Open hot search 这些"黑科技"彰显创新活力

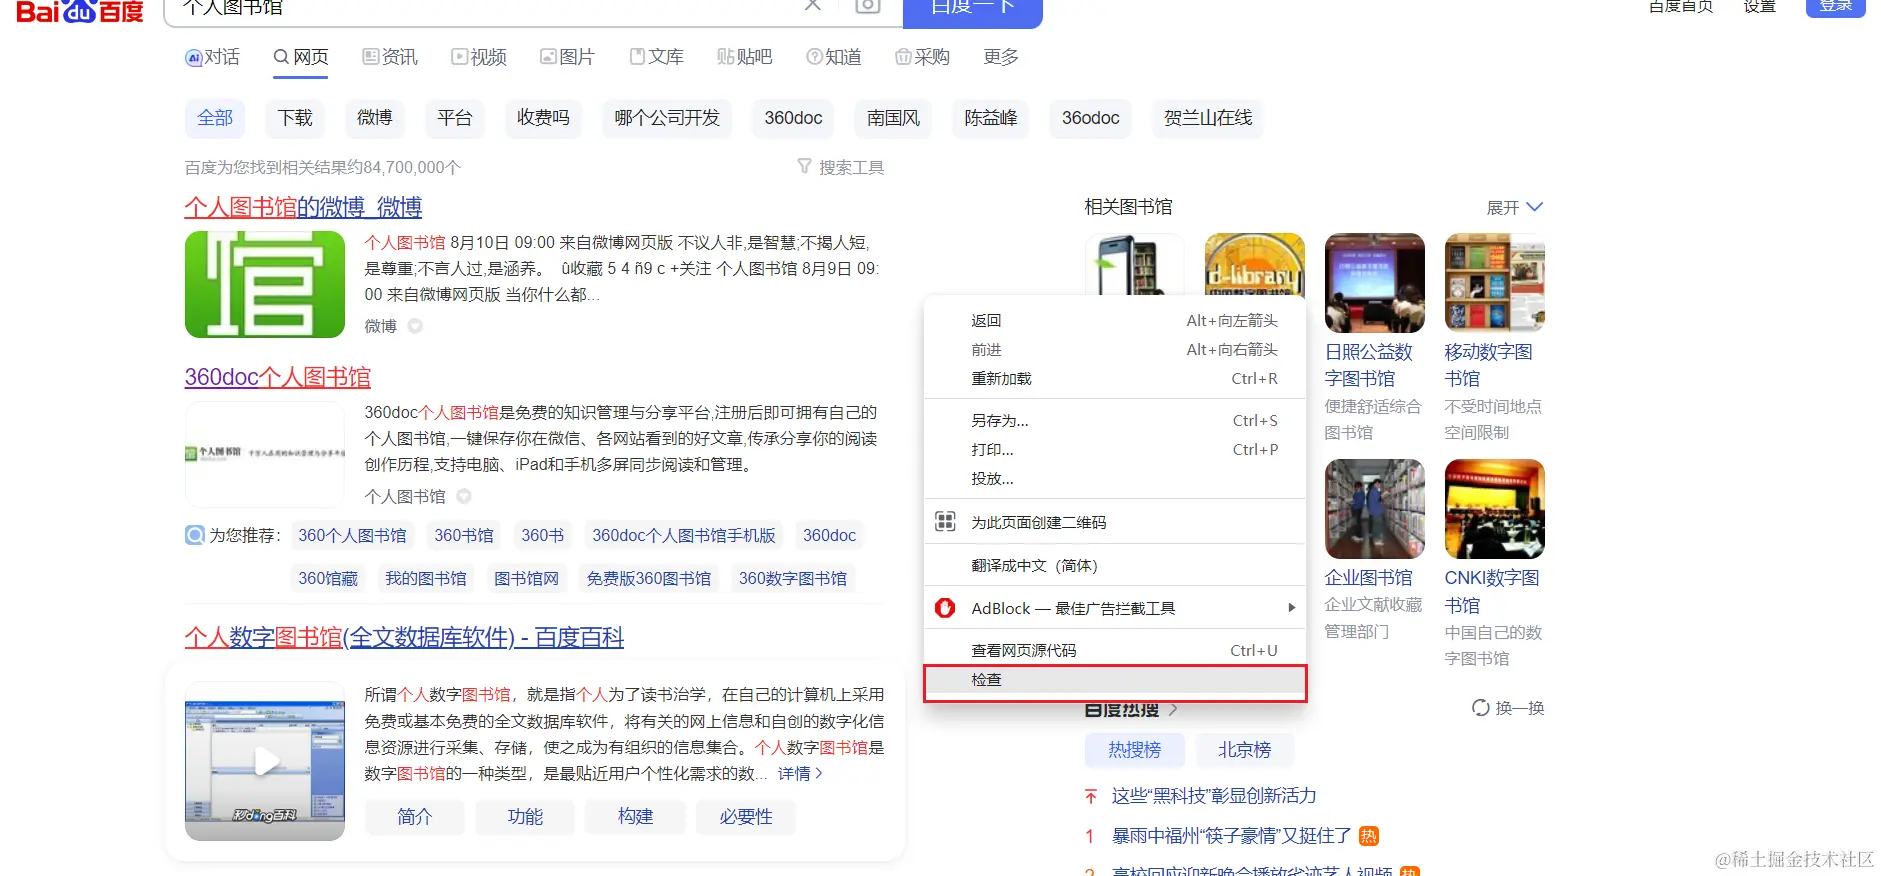1214,796
